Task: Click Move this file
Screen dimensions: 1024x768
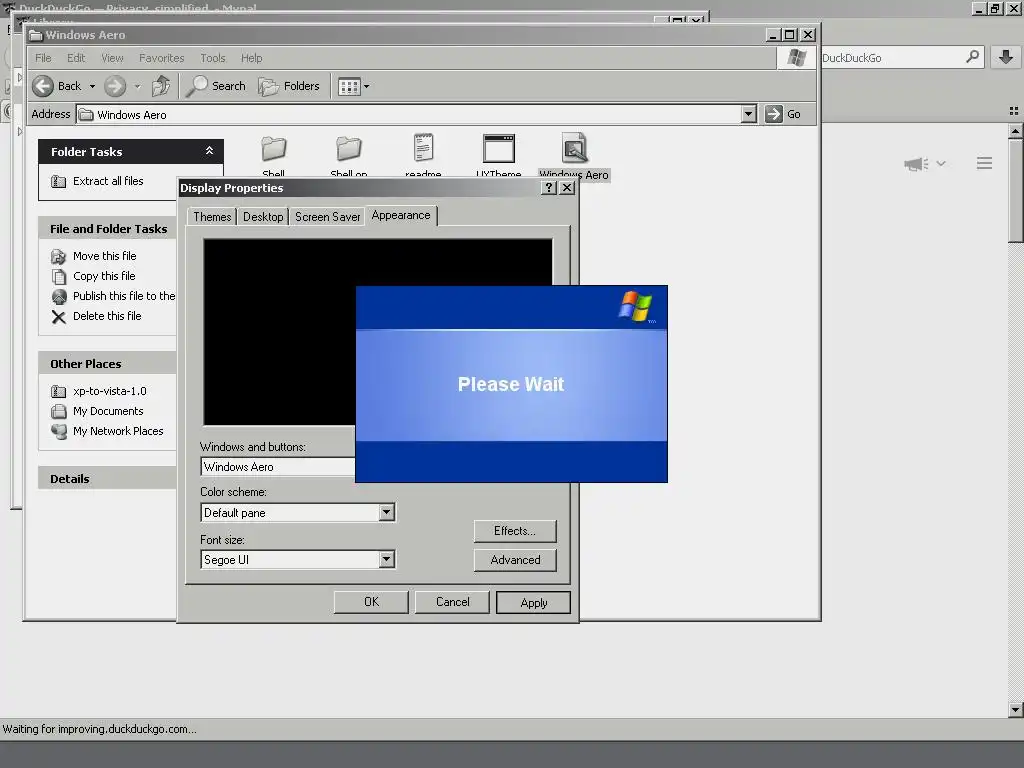Action: point(104,256)
